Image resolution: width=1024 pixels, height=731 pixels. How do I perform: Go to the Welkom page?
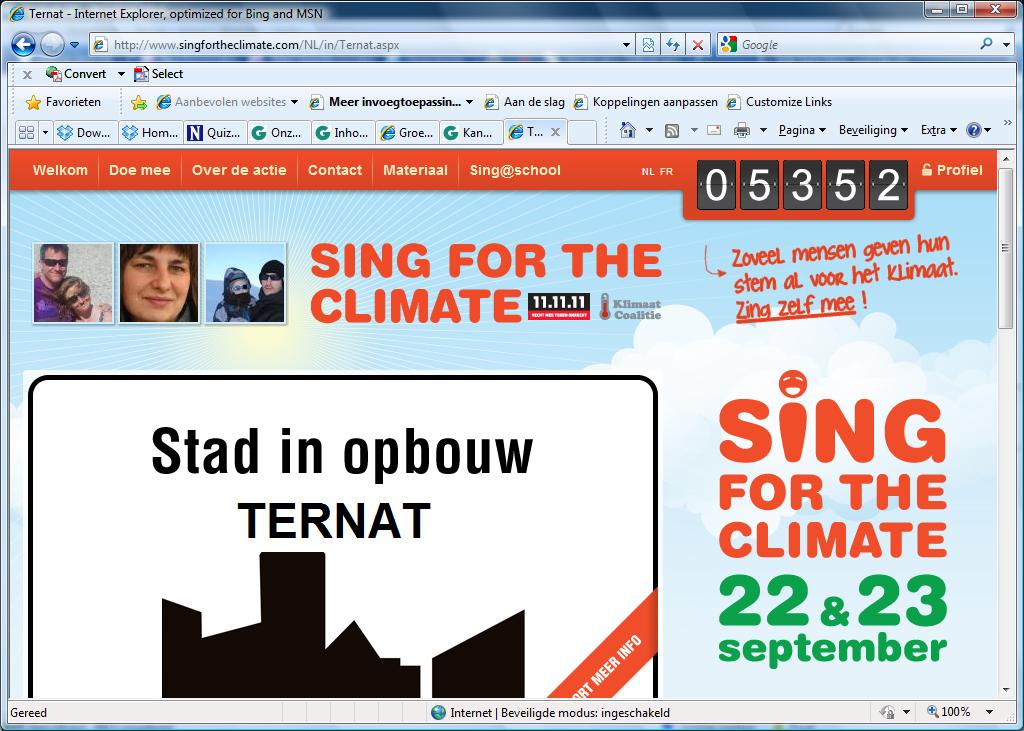point(60,171)
